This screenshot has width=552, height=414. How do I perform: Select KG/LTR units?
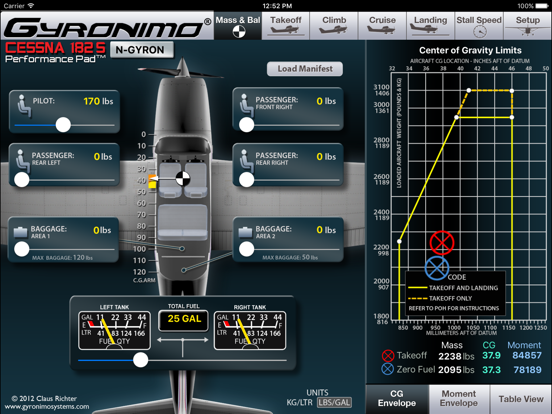click(300, 402)
